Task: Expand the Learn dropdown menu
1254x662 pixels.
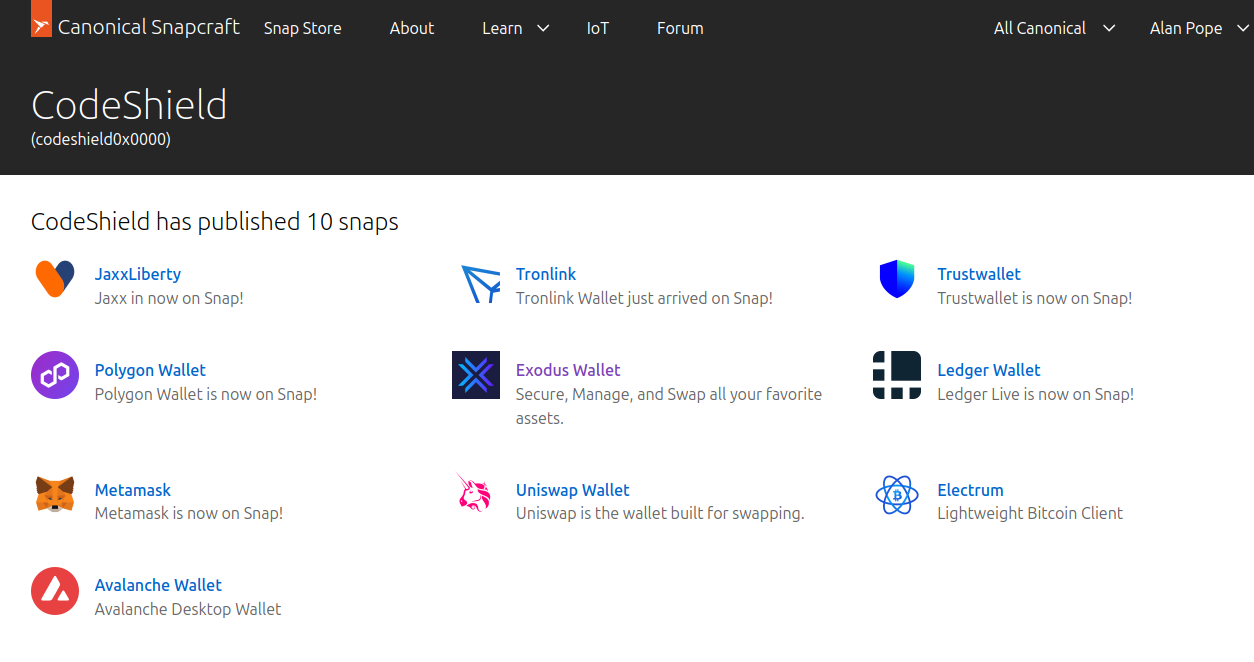Action: [x=515, y=28]
